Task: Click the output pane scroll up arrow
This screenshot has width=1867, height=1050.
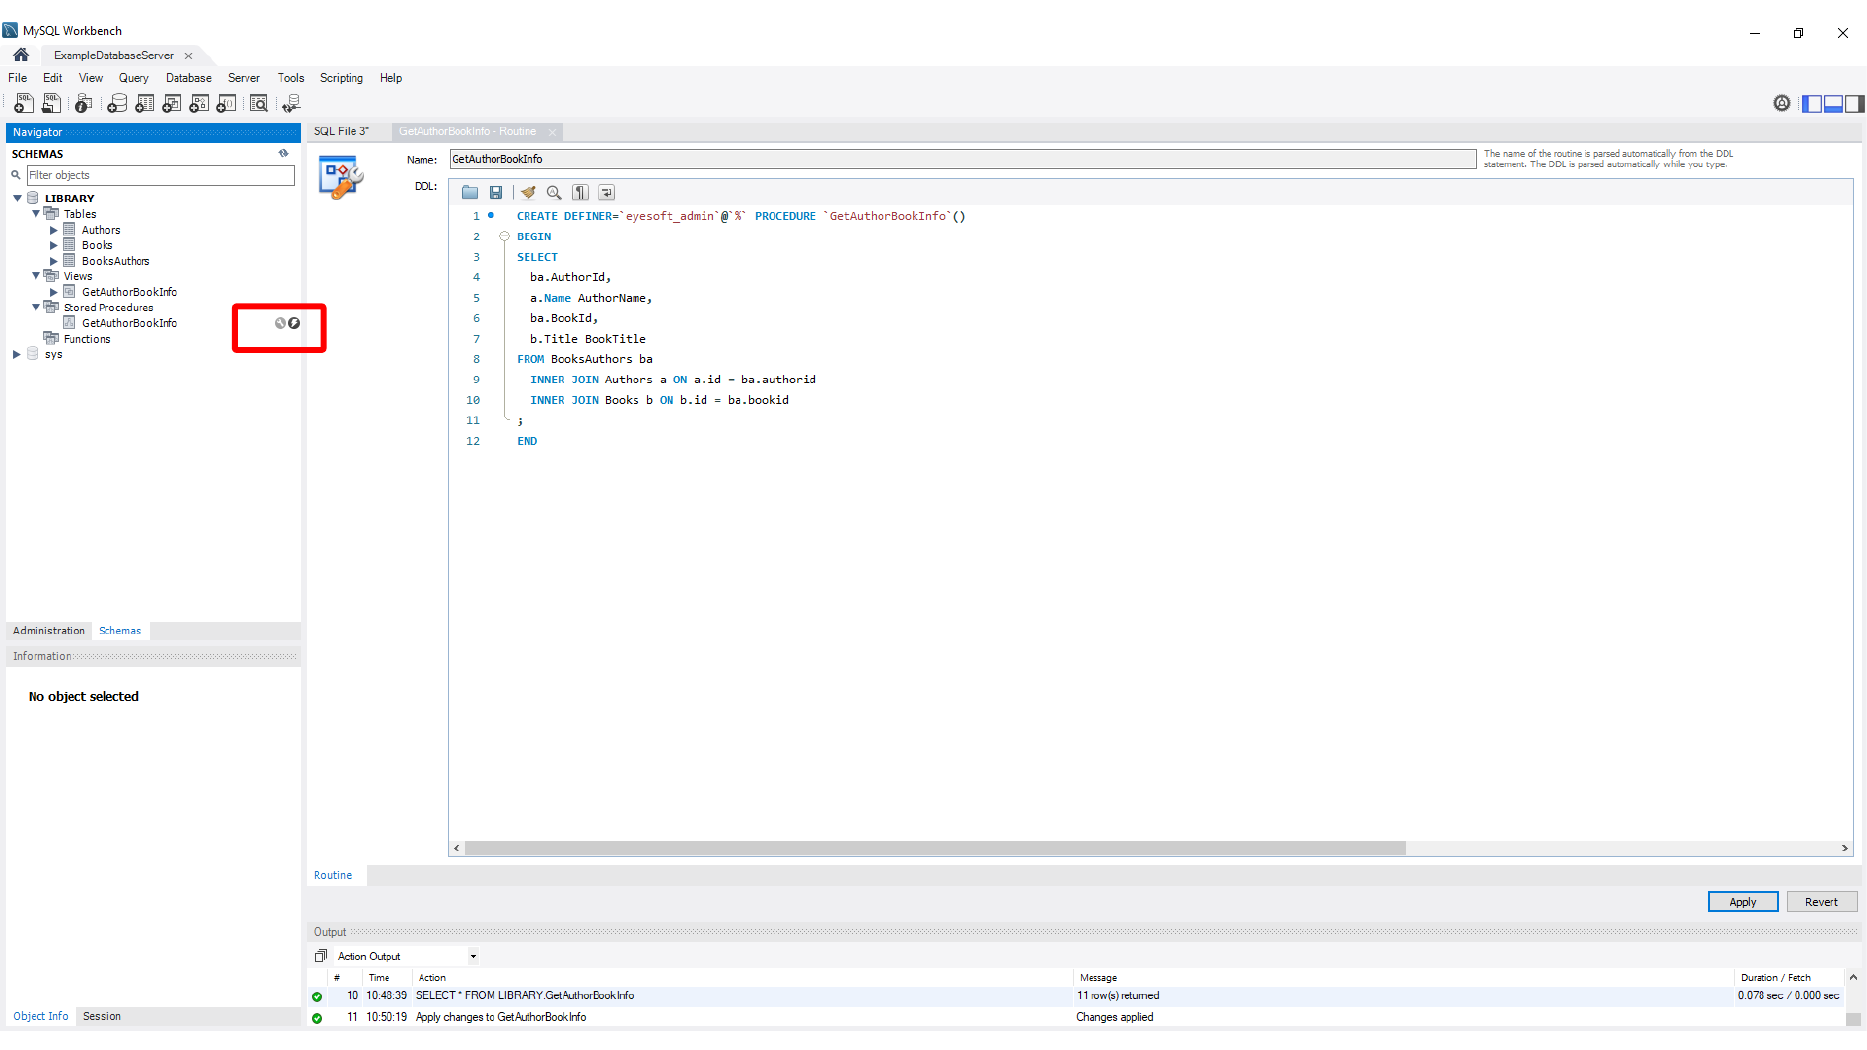Action: click(x=1853, y=978)
